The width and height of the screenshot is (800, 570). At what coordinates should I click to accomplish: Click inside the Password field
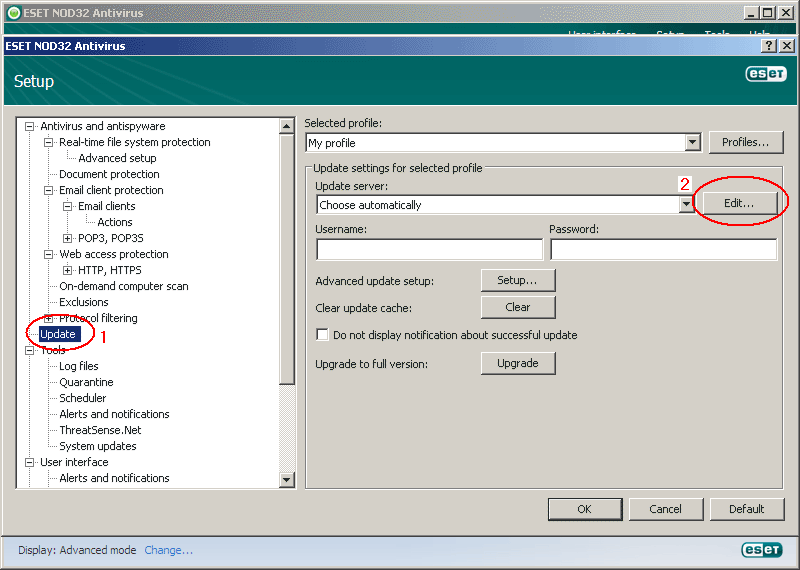[x=663, y=250]
